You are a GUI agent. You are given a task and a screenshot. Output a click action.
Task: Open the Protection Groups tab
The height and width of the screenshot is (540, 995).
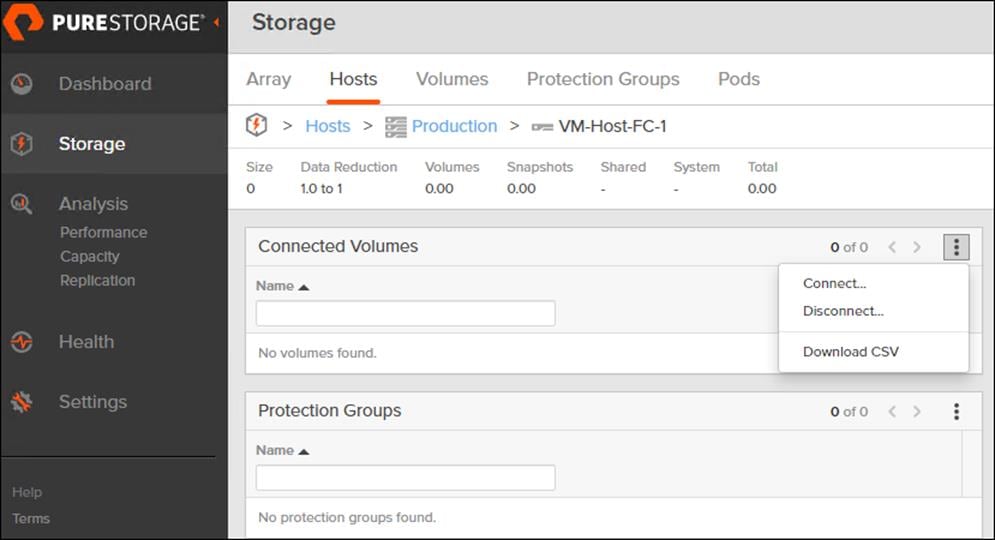pyautogui.click(x=603, y=79)
